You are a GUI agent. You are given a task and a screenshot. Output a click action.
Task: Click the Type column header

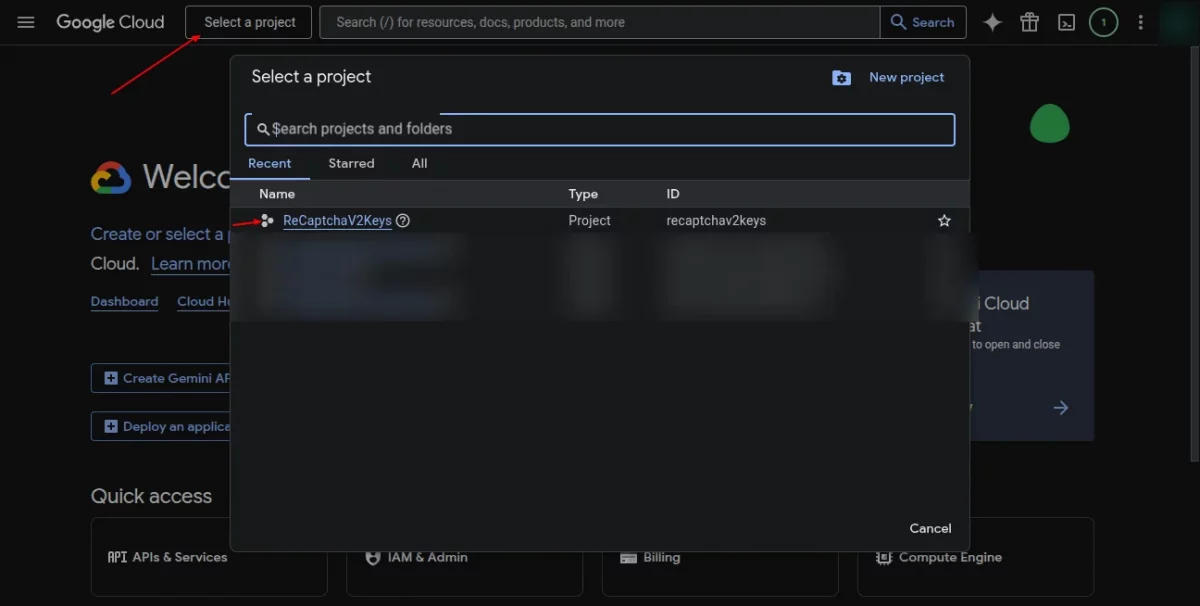click(583, 194)
